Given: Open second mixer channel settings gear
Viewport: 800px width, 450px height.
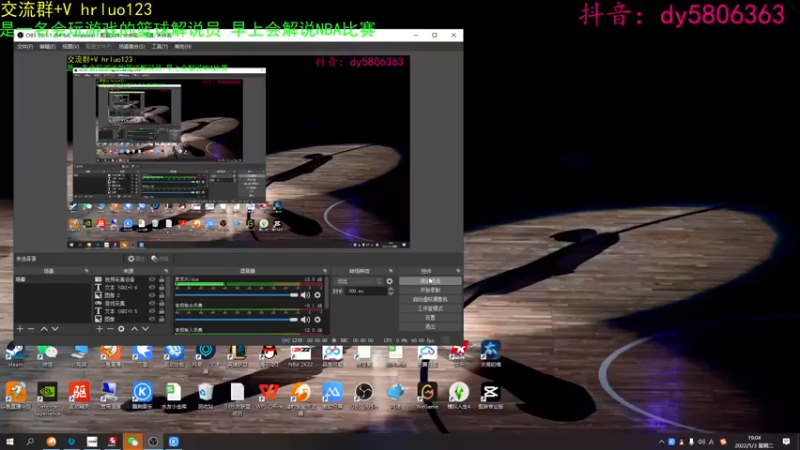Looking at the screenshot, I should click(317, 319).
